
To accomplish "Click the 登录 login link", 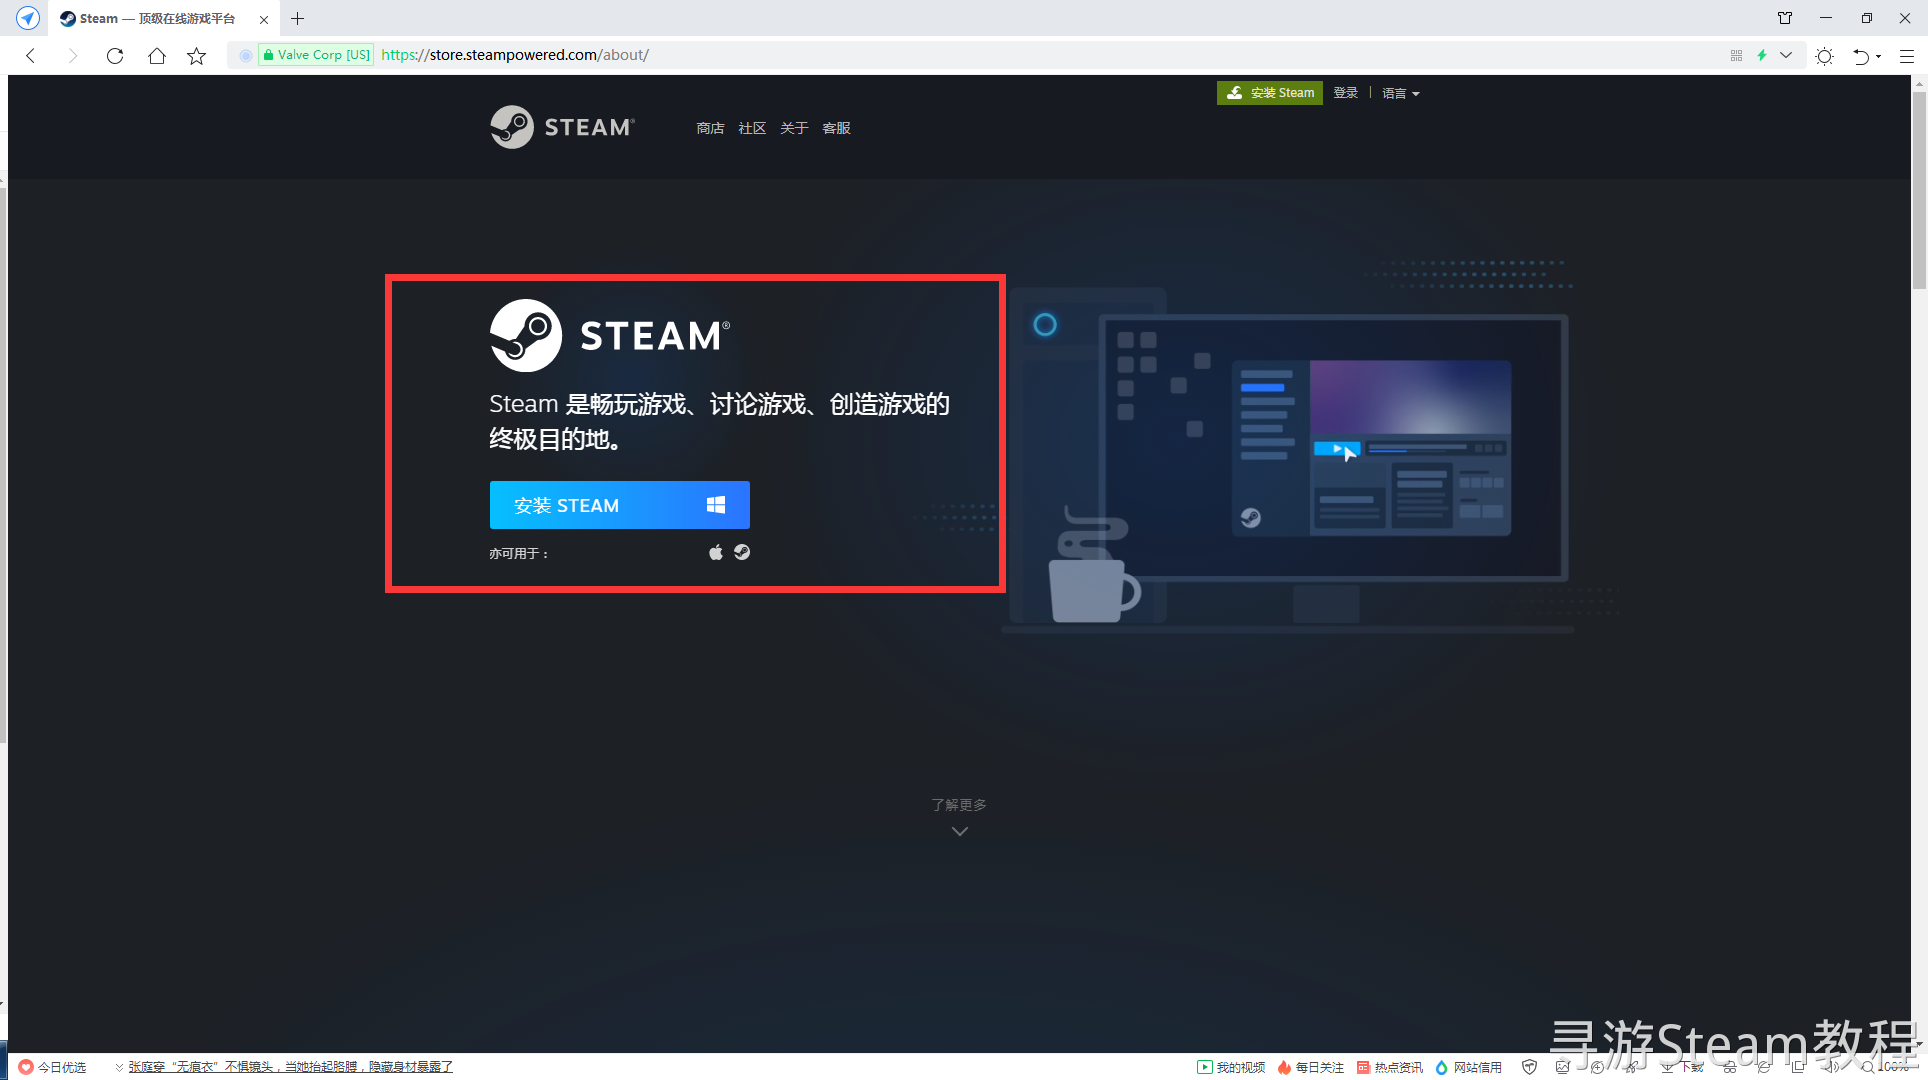I will tap(1345, 93).
